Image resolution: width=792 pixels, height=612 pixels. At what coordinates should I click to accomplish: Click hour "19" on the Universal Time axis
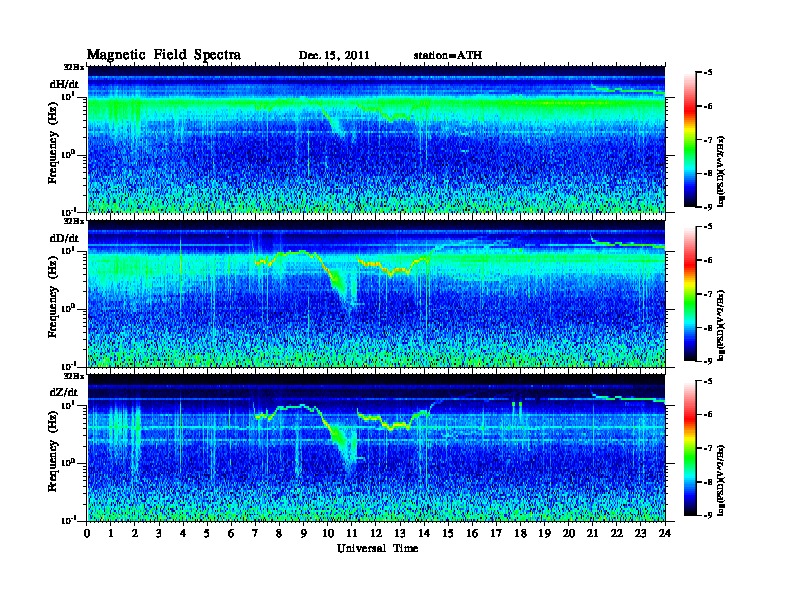coord(544,534)
